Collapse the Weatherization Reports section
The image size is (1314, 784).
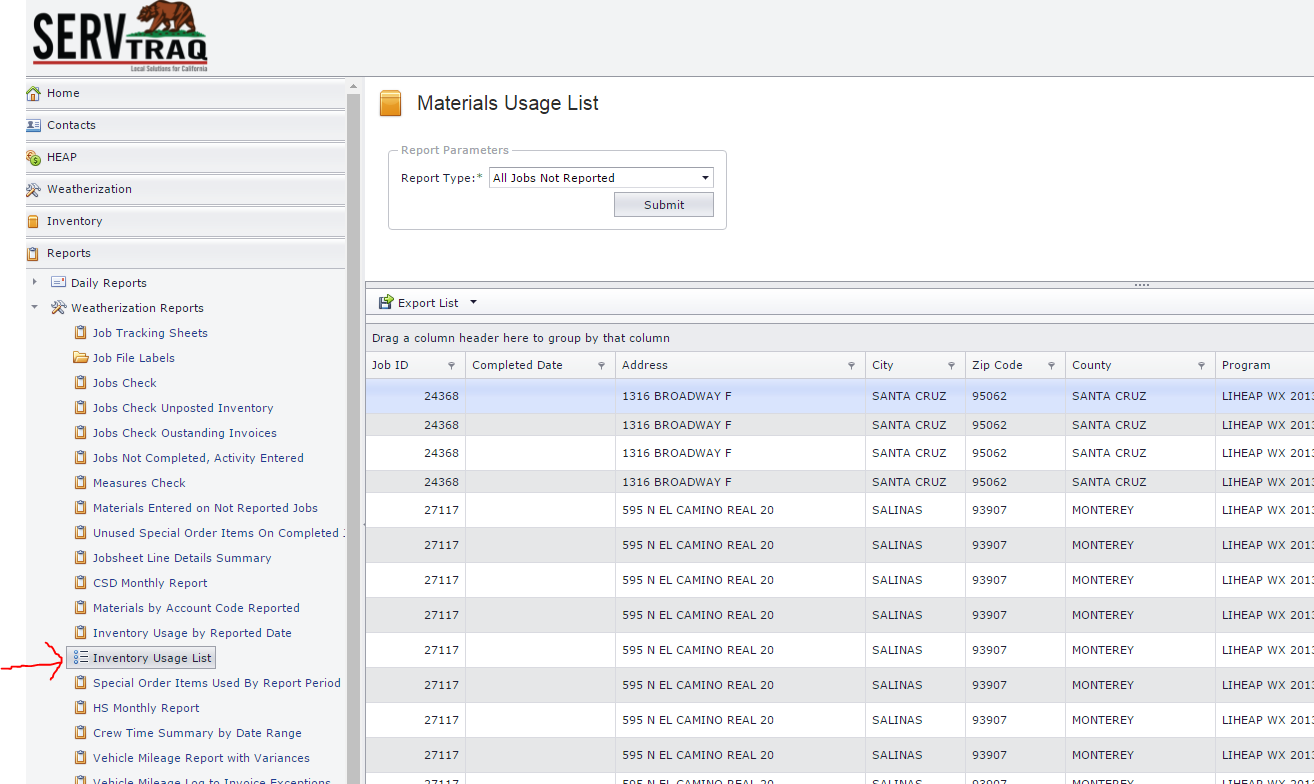[x=36, y=307]
